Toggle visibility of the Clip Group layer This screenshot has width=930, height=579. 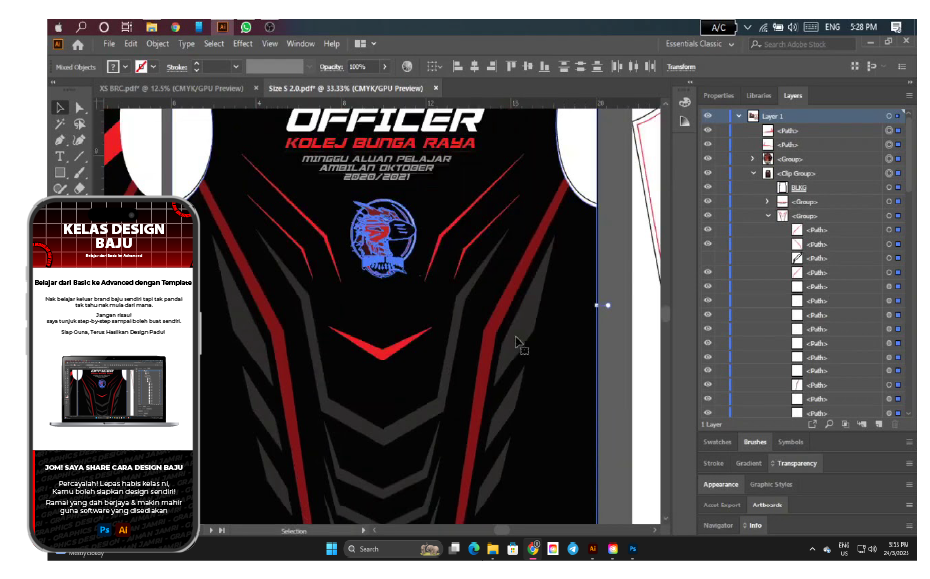(x=708, y=173)
